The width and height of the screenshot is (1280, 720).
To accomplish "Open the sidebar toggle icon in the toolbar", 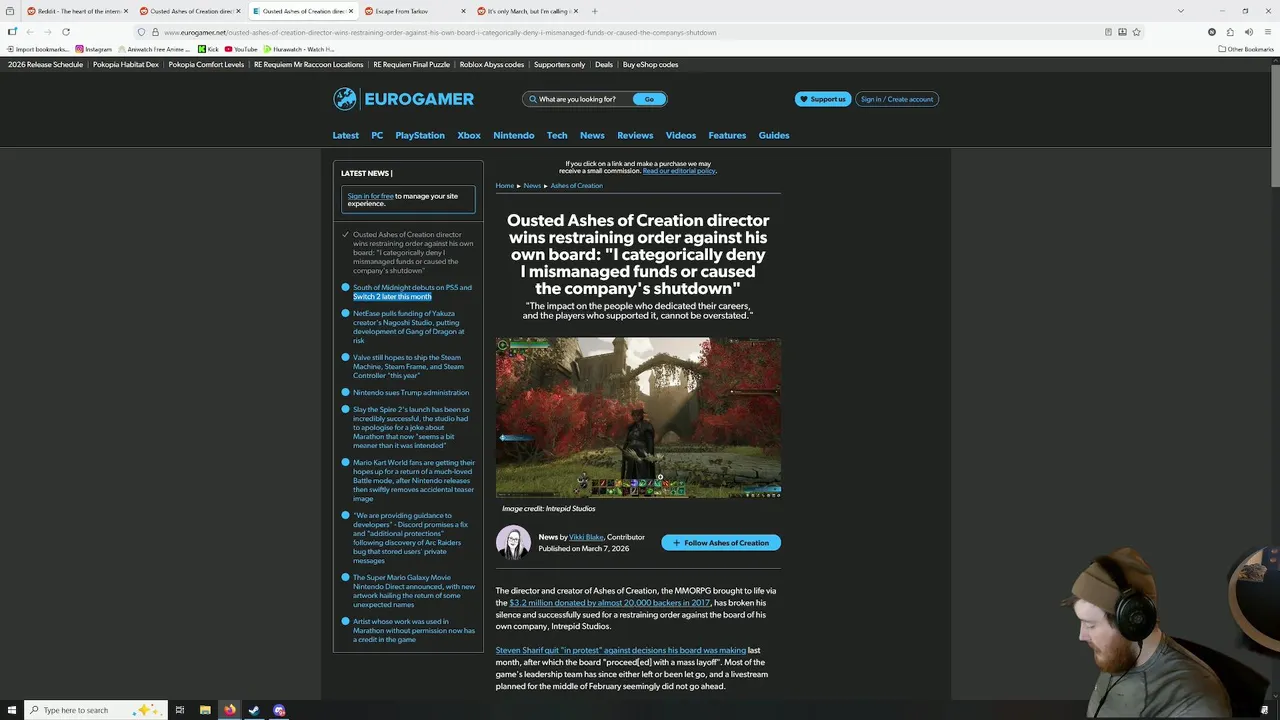I will click(x=12, y=32).
